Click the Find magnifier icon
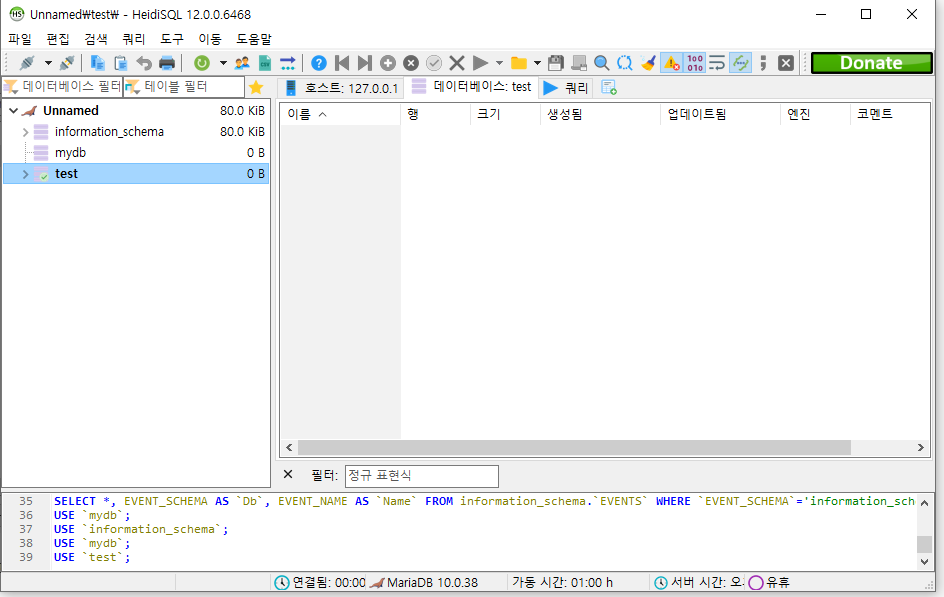 (x=601, y=63)
